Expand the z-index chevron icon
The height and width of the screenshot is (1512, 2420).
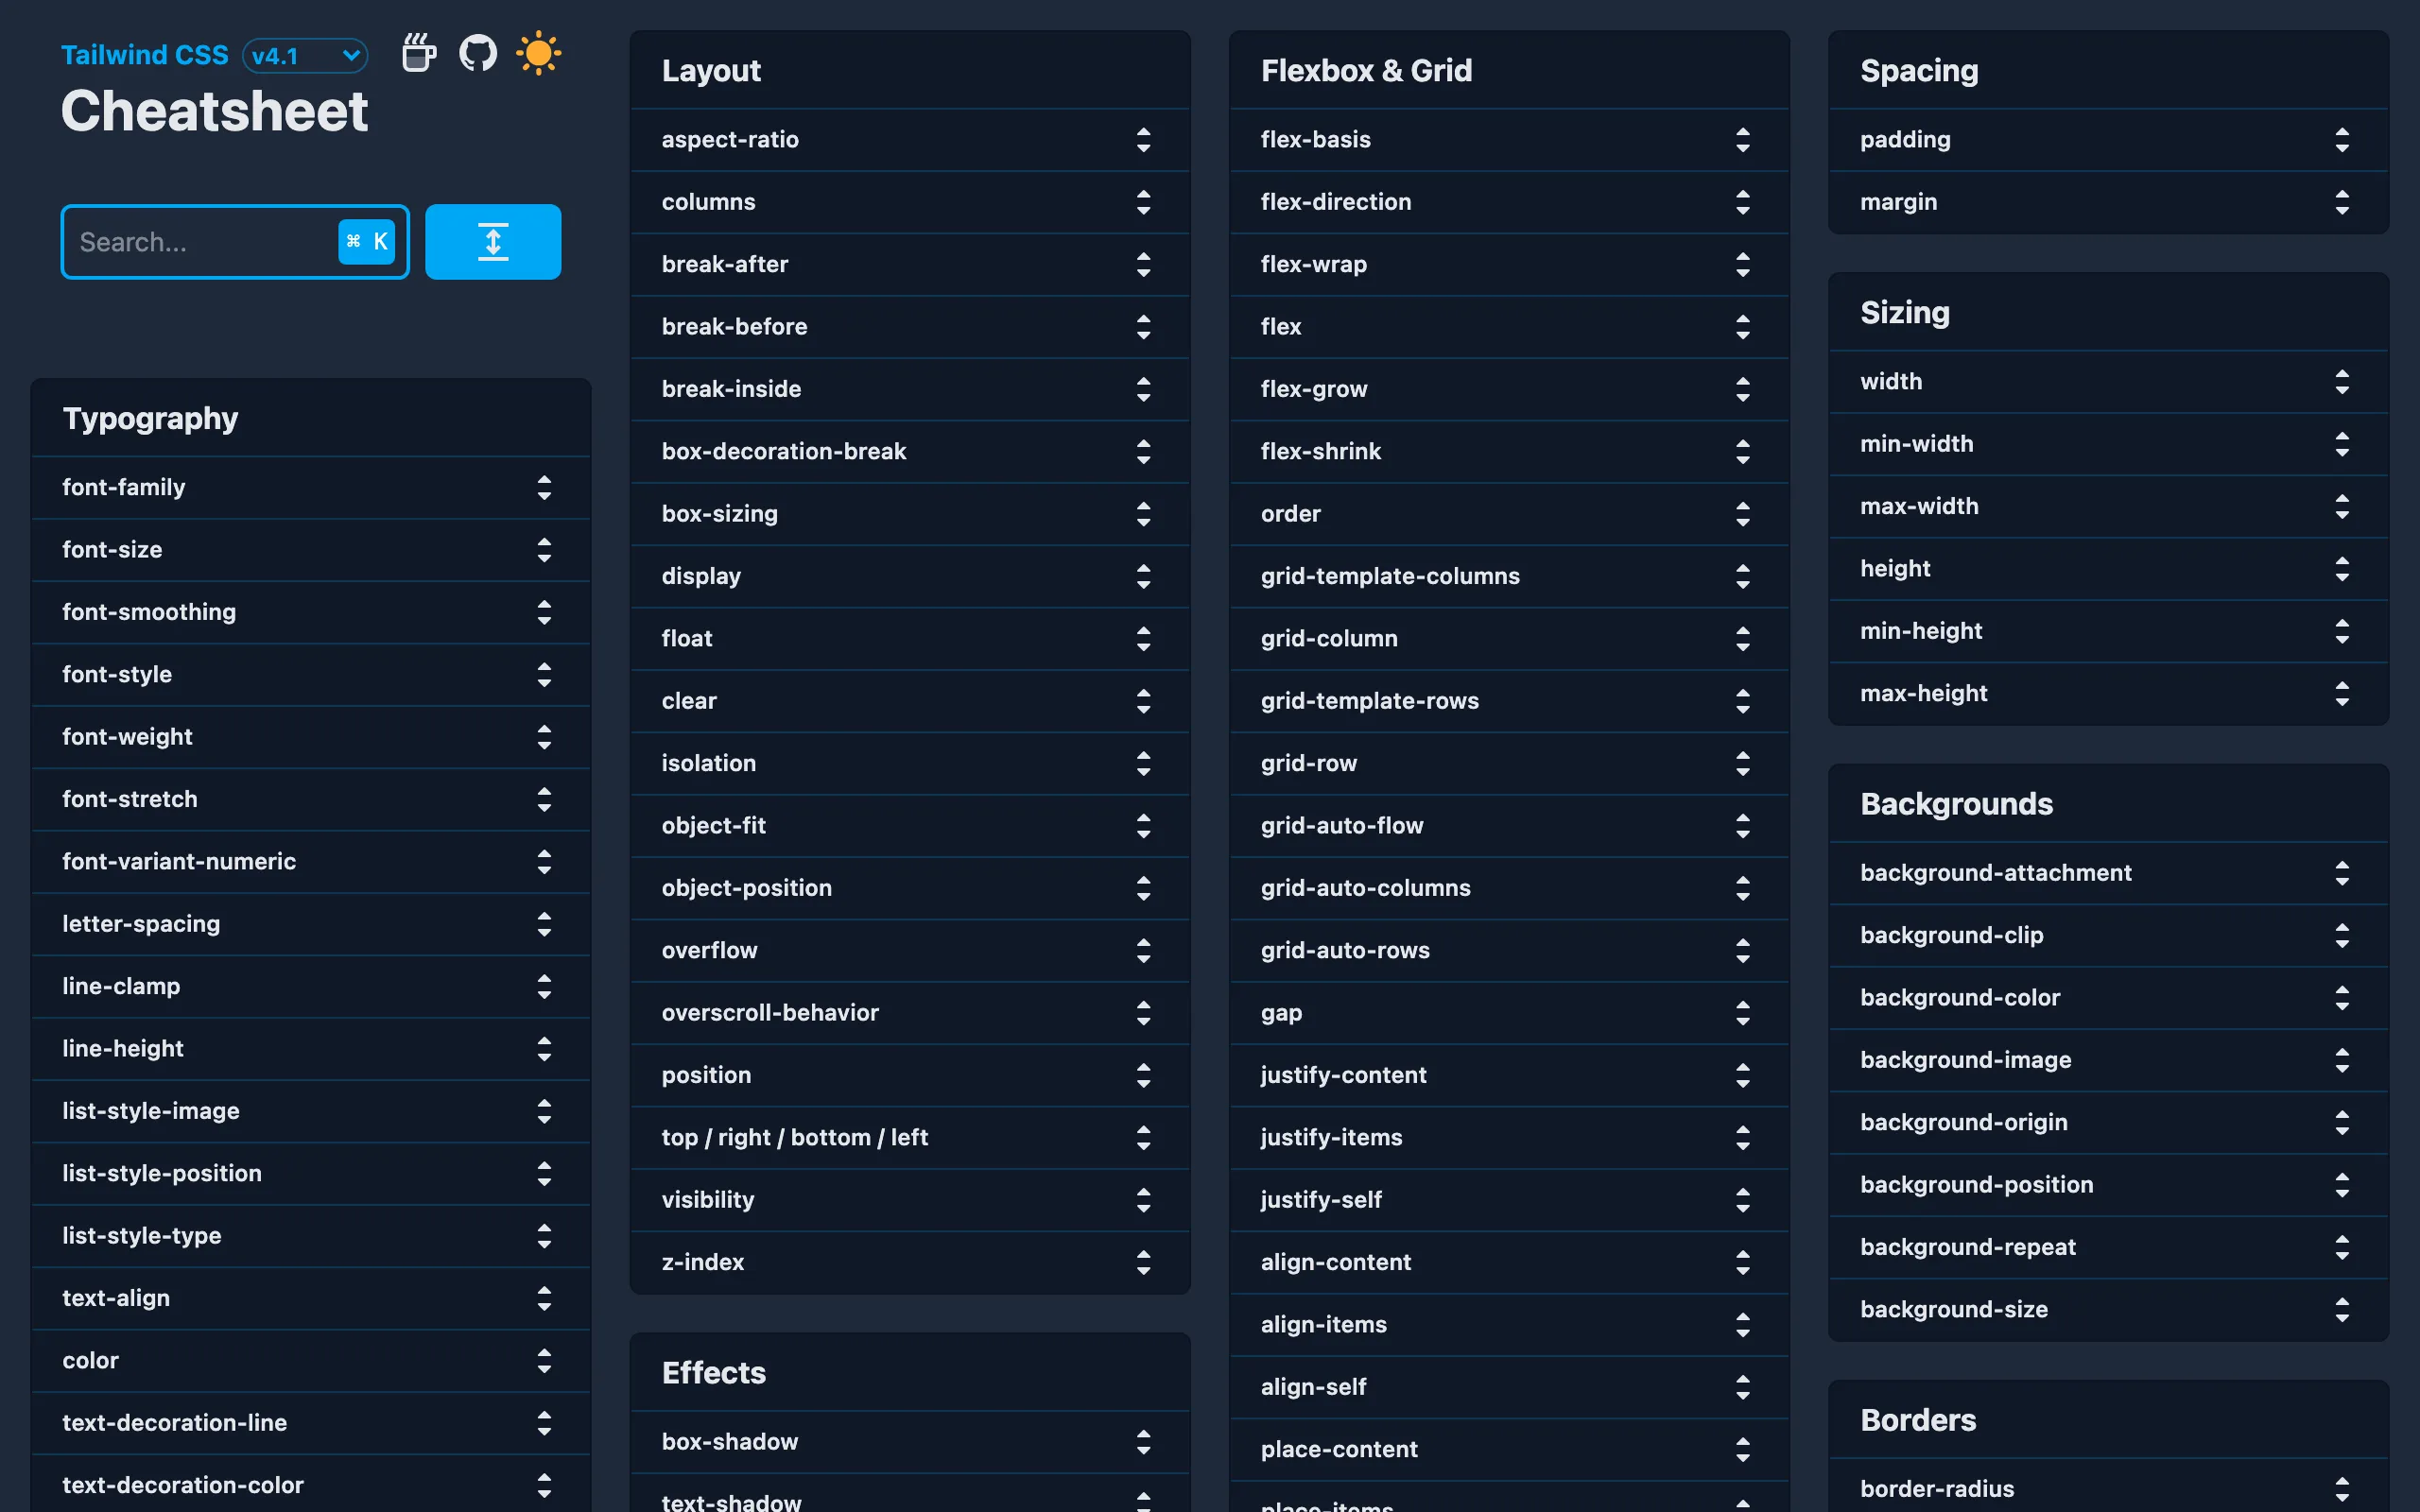coord(1143,1263)
